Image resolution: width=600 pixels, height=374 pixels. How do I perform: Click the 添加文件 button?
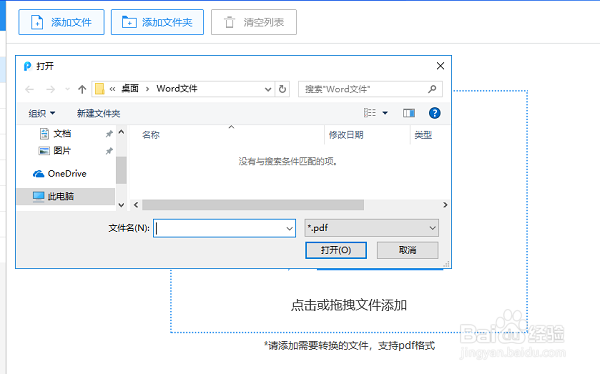click(61, 22)
